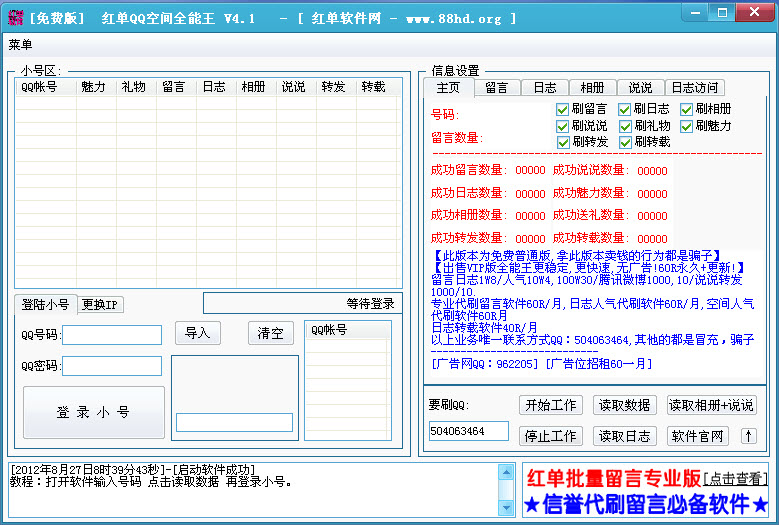This screenshot has height=525, width=779.
Task: Focus the QQ密码 input field
Action: [x=112, y=366]
